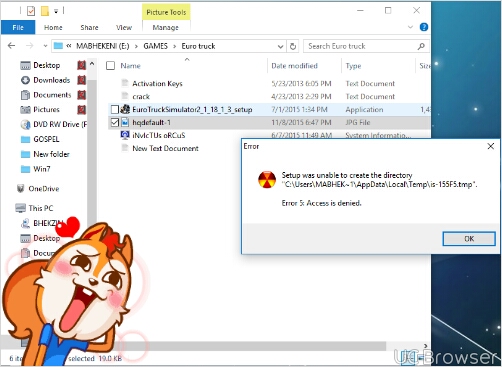Refresh the Euro truck folder view
The width and height of the screenshot is (502, 367).
pyautogui.click(x=293, y=46)
